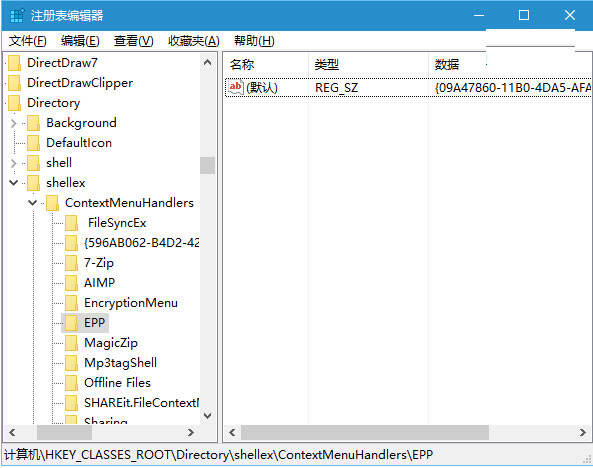Collapse the shellex key

[x=14, y=183]
